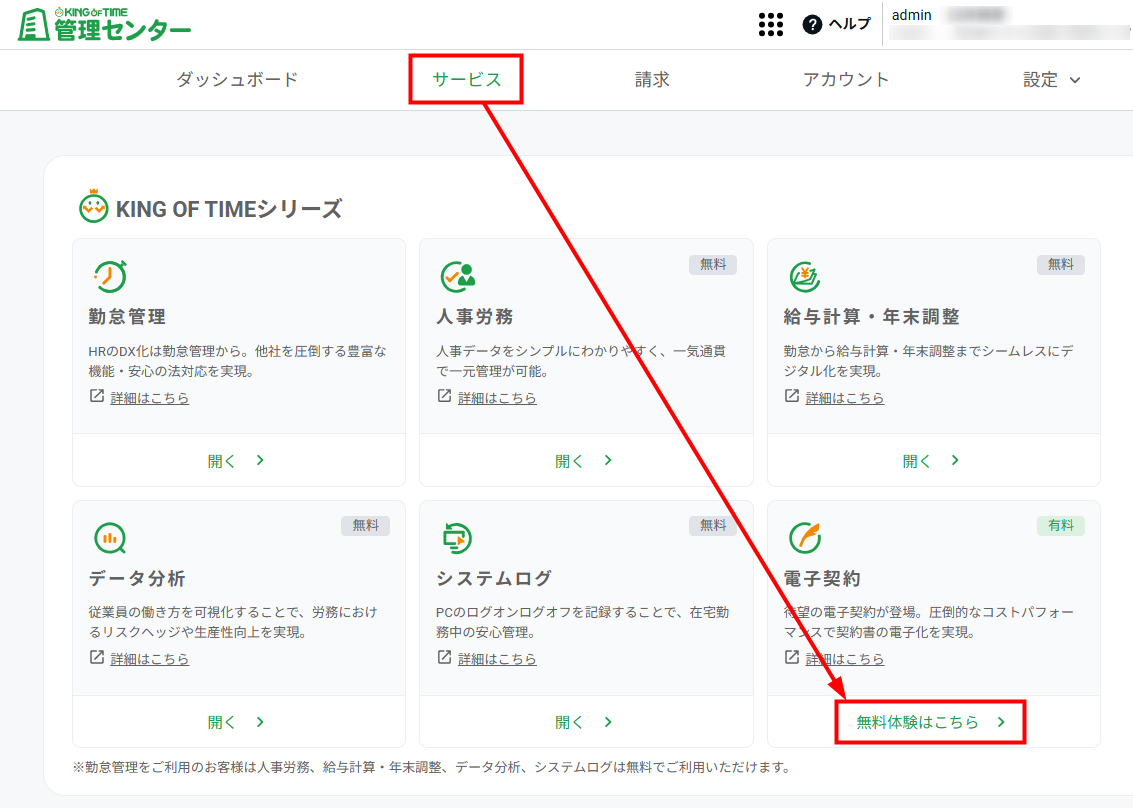The height and width of the screenshot is (808, 1133).
Task: Click 開く button for 勤怠管理
Action: pos(238,460)
